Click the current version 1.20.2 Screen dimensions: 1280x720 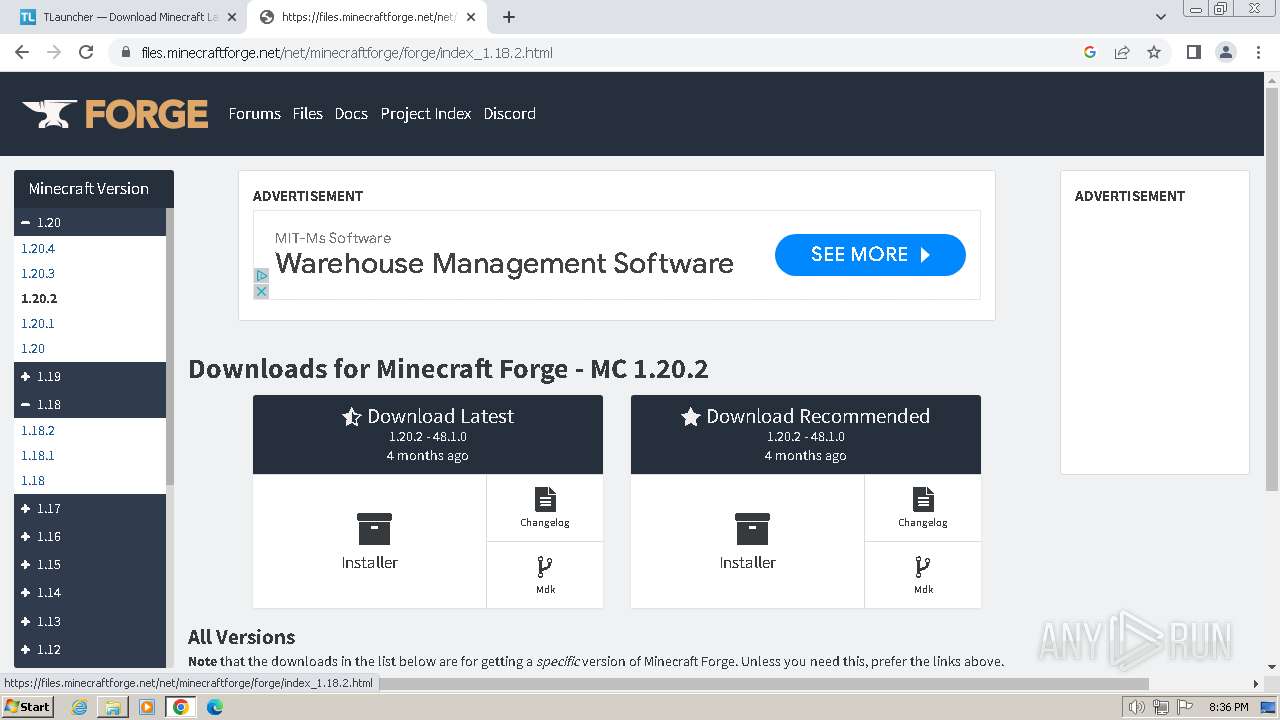point(39,298)
